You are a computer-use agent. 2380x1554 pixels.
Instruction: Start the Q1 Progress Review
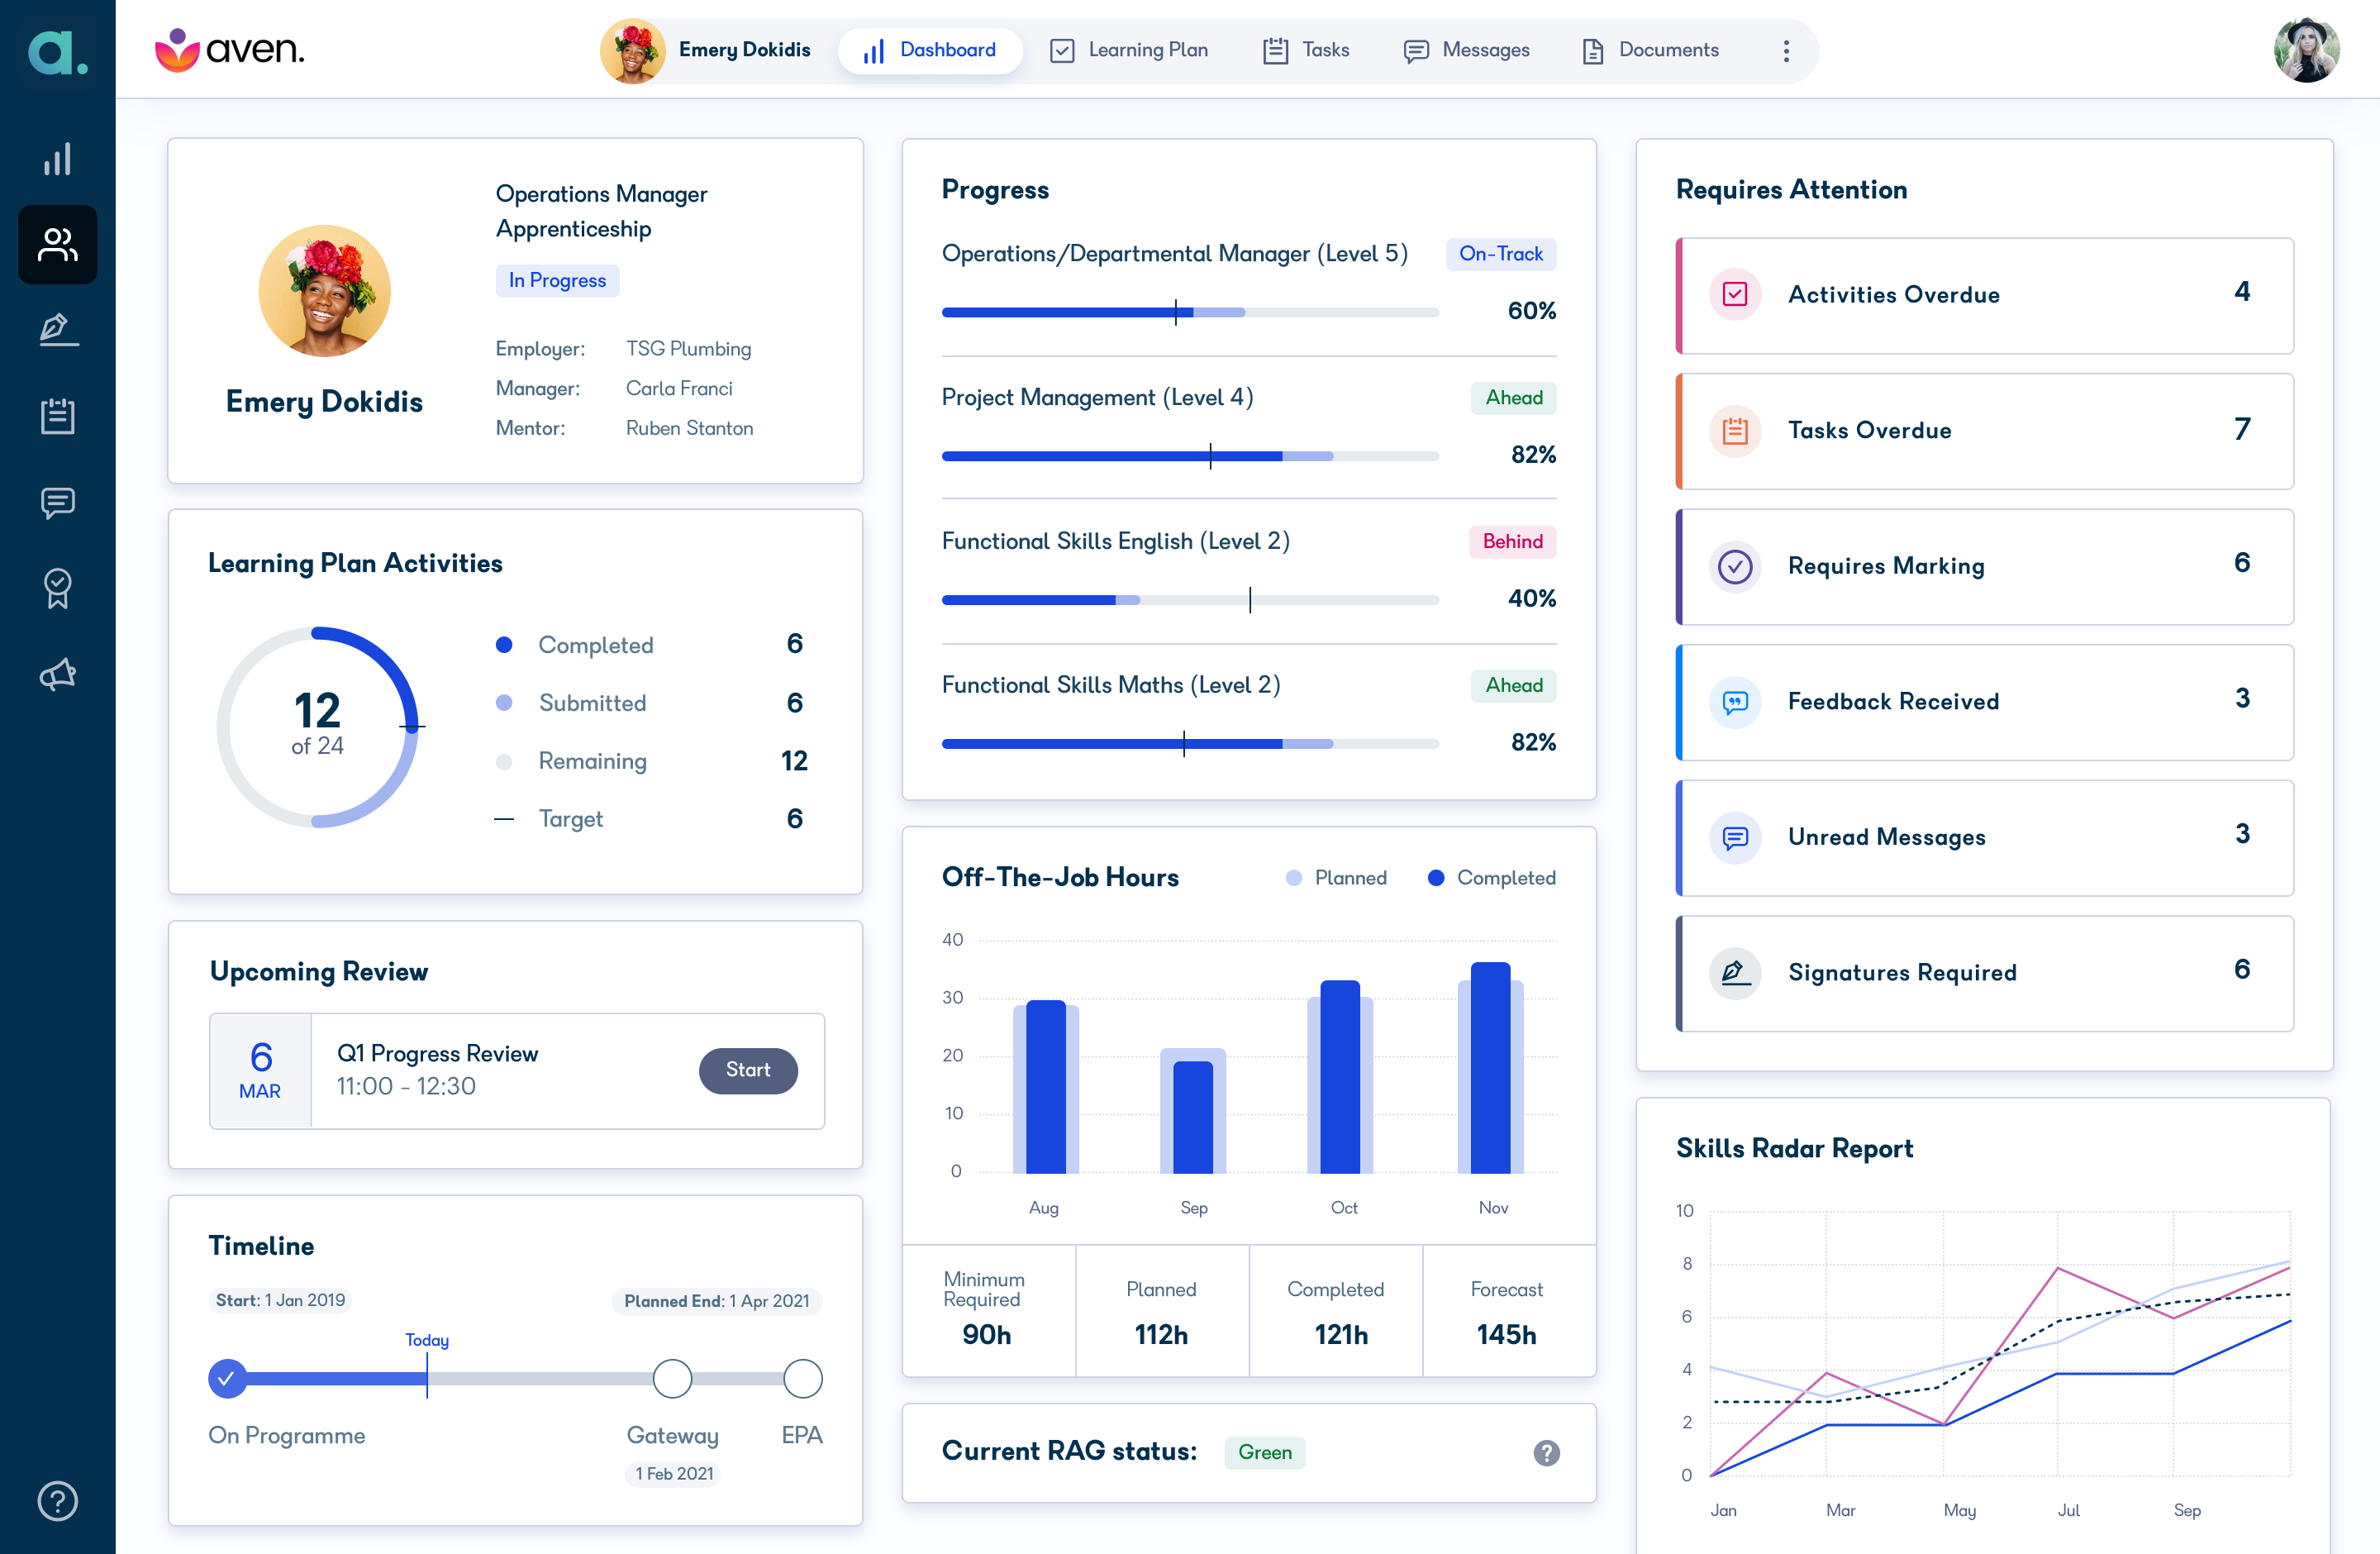coord(748,1070)
